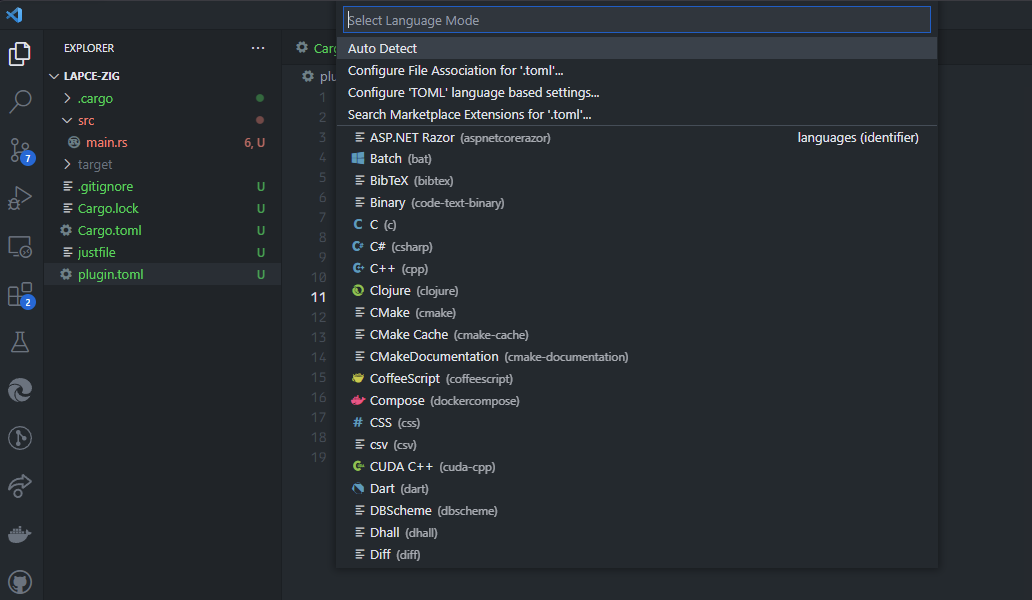Click the Docker sidebar icon
The width and height of the screenshot is (1032, 600).
click(x=21, y=533)
